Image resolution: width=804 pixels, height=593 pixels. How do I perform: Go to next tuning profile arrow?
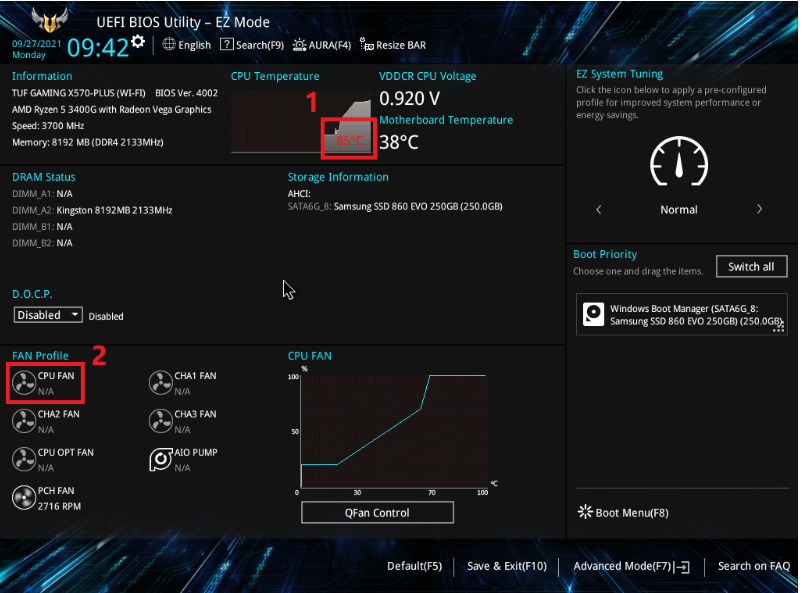tap(759, 209)
